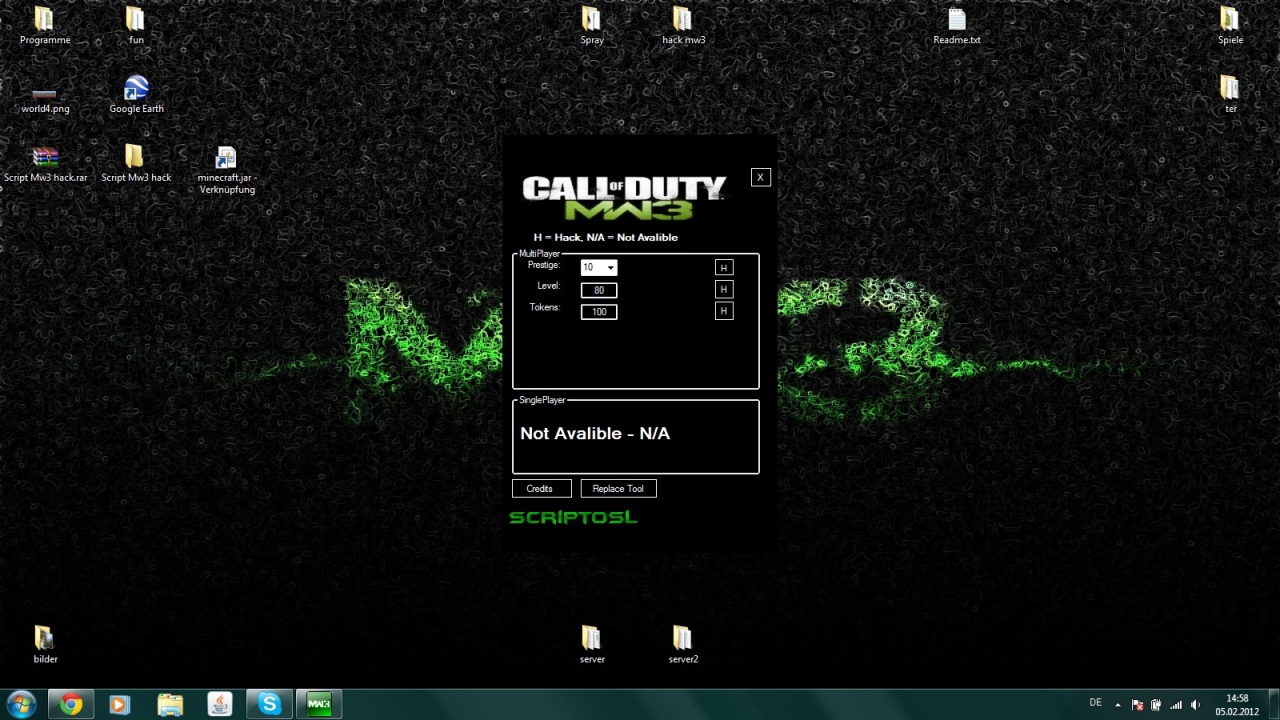
Task: Open the network signal tray icon
Action: click(x=1176, y=705)
